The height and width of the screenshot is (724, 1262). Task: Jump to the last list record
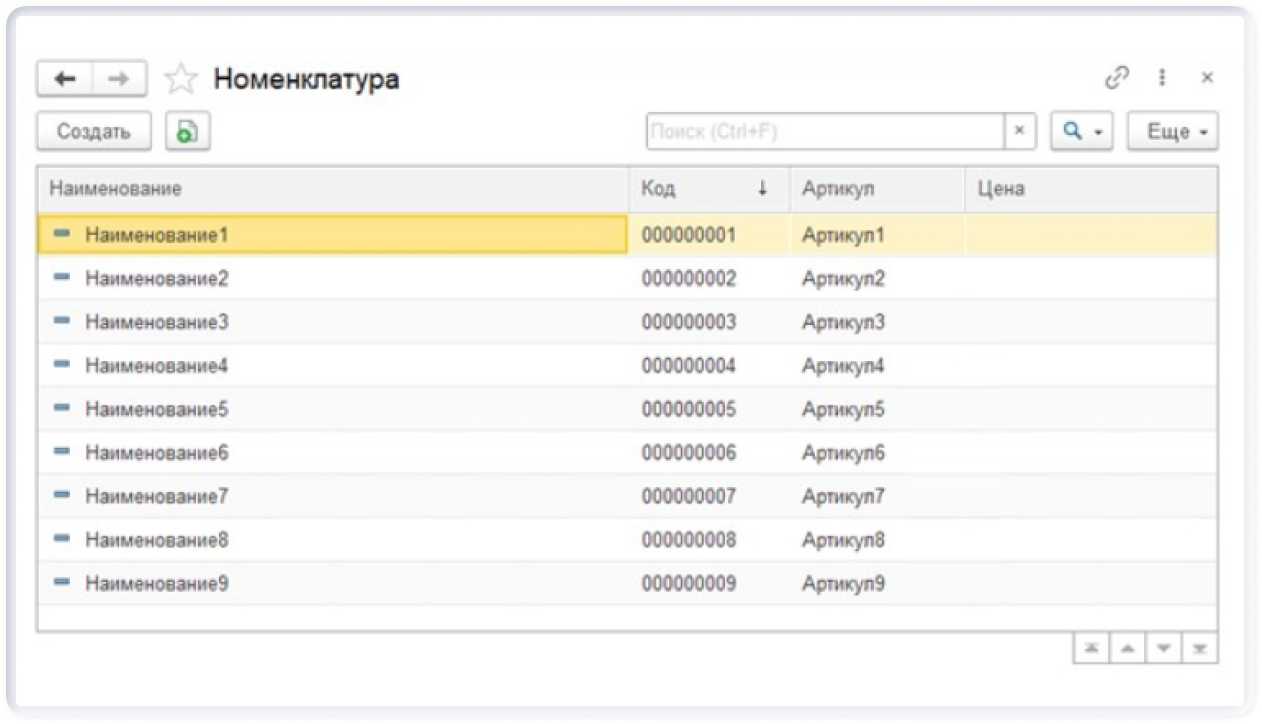click(1200, 649)
